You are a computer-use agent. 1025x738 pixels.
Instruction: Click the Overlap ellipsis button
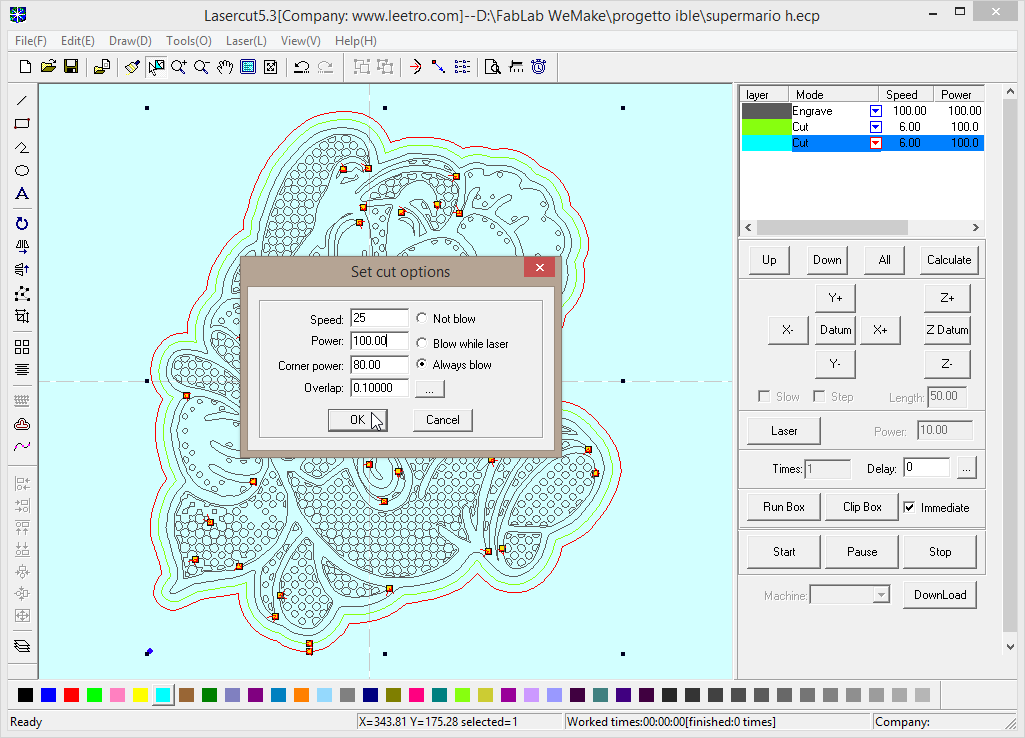point(429,389)
